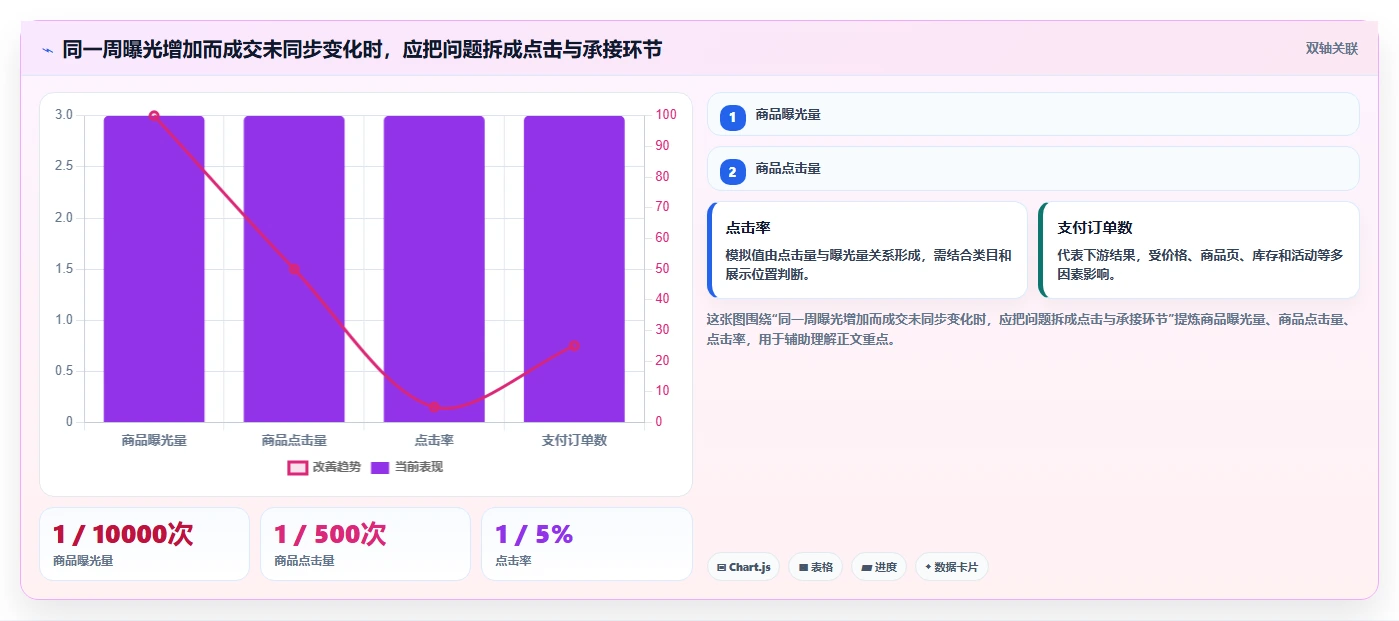Toggle the 当前表现 purple legend swatch
This screenshot has width=1399, height=621.
click(380, 467)
